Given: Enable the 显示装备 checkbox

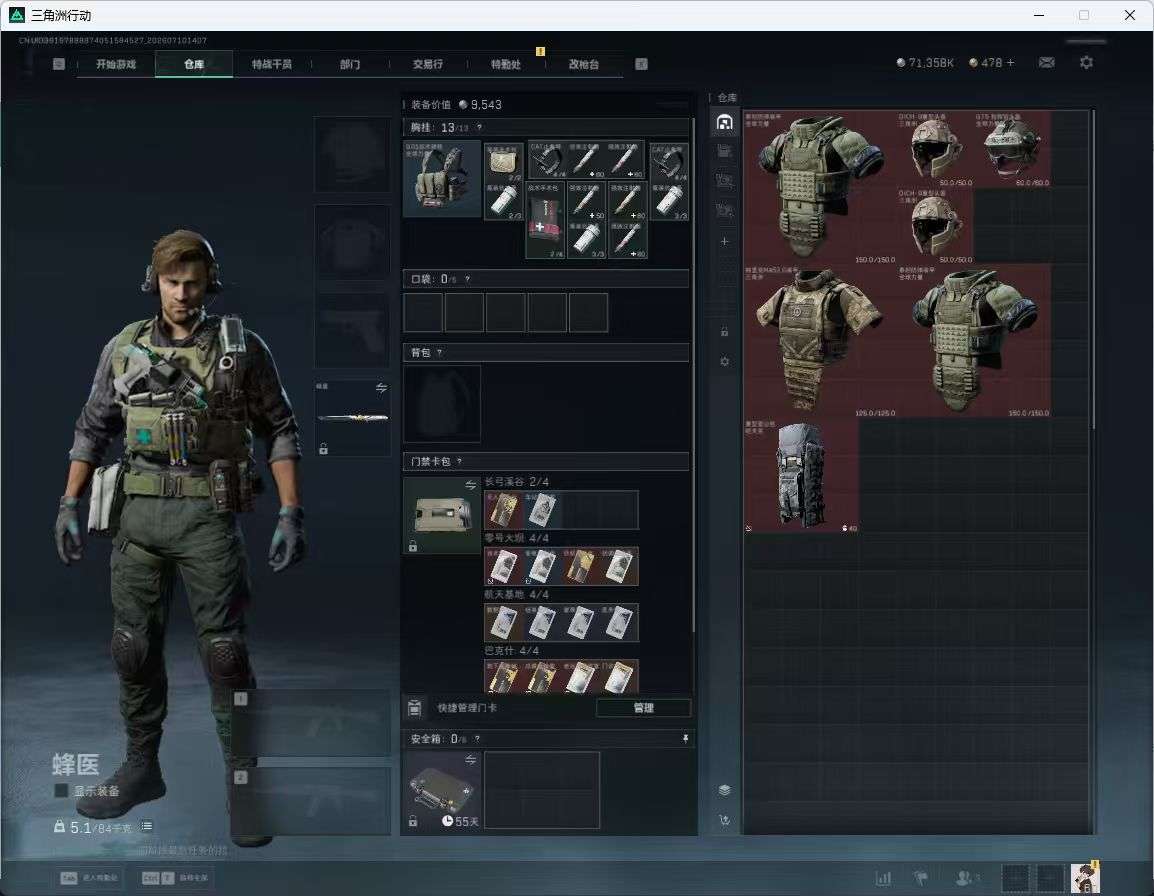Looking at the screenshot, I should click(x=61, y=791).
